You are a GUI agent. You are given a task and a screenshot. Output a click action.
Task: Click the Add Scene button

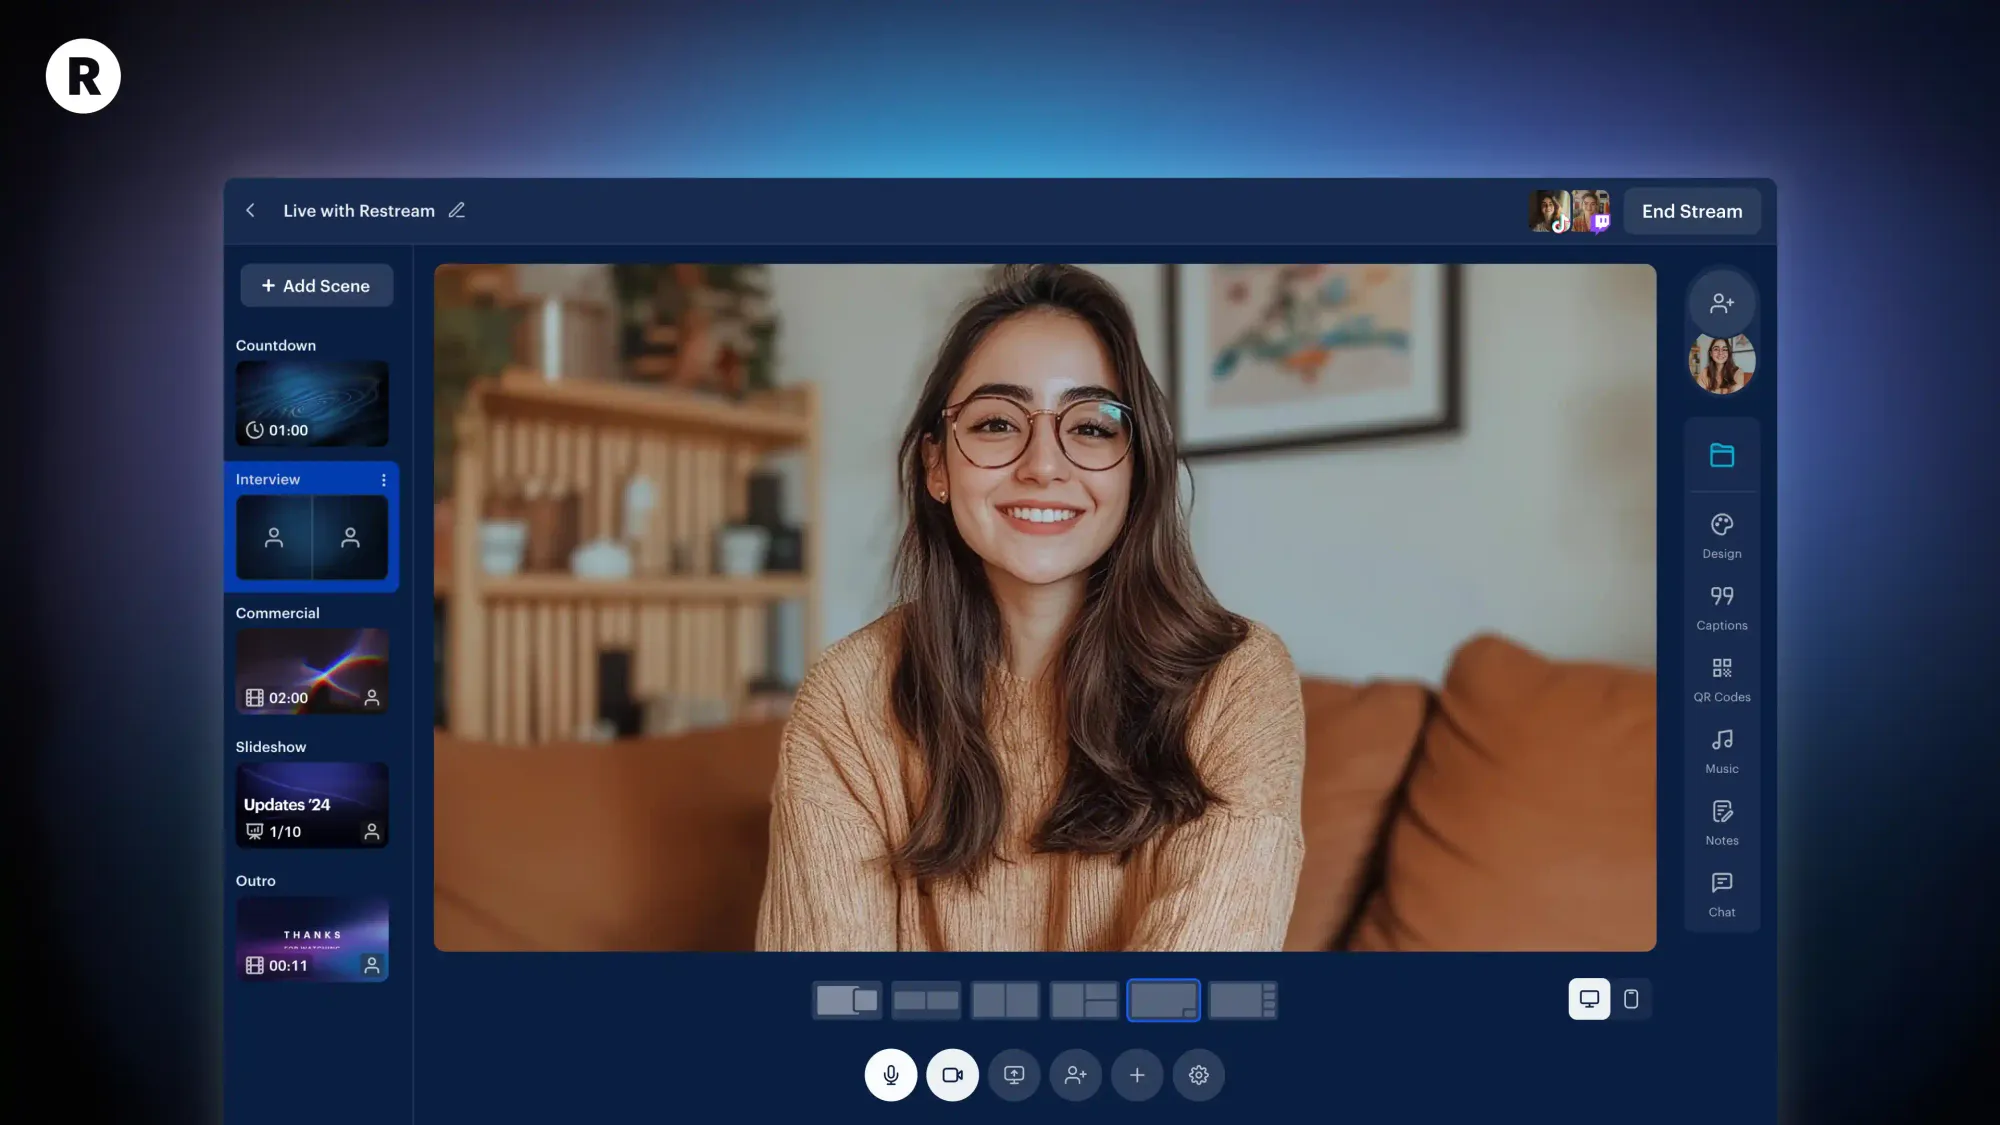[316, 286]
